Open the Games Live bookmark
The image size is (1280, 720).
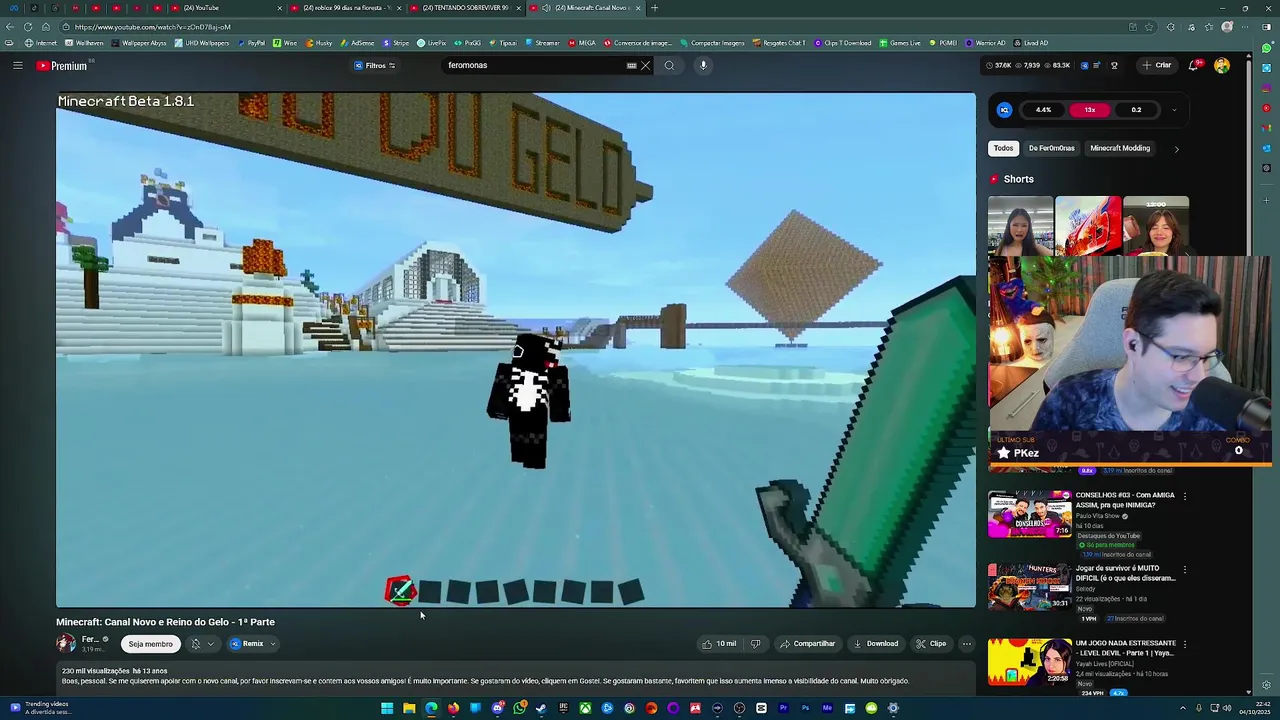pyautogui.click(x=900, y=43)
